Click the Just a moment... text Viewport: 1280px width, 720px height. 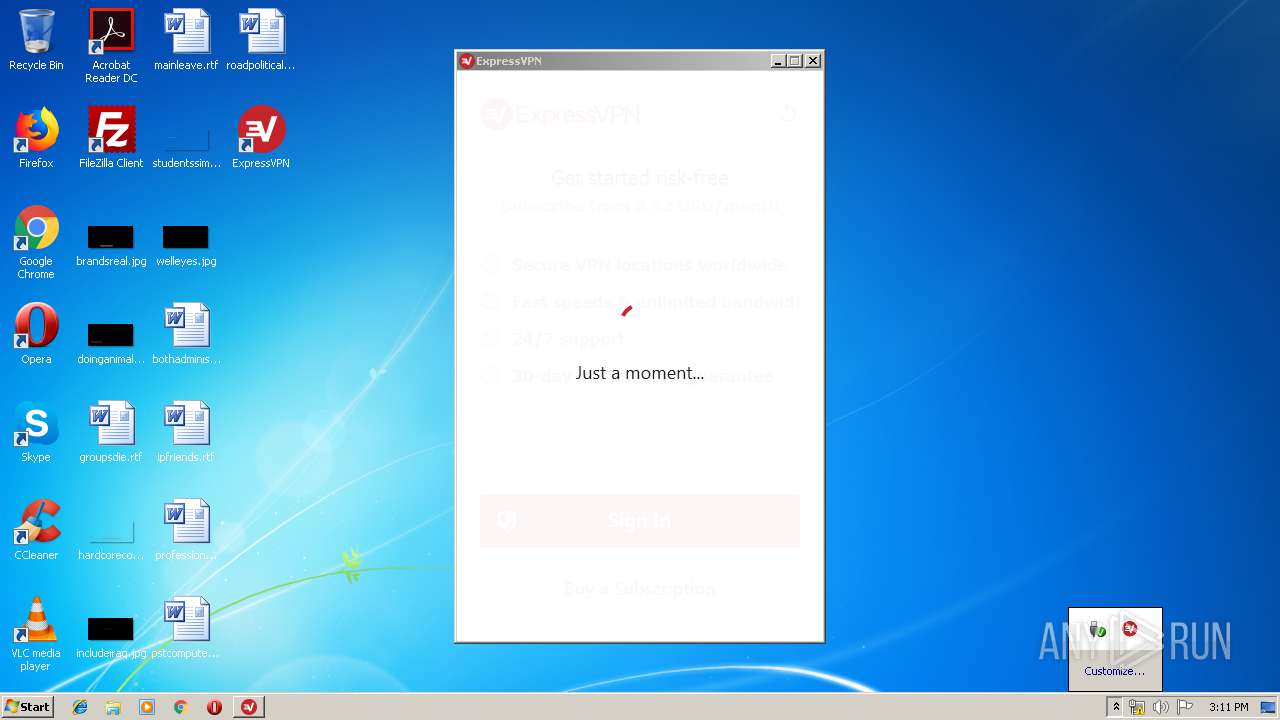[x=640, y=373]
